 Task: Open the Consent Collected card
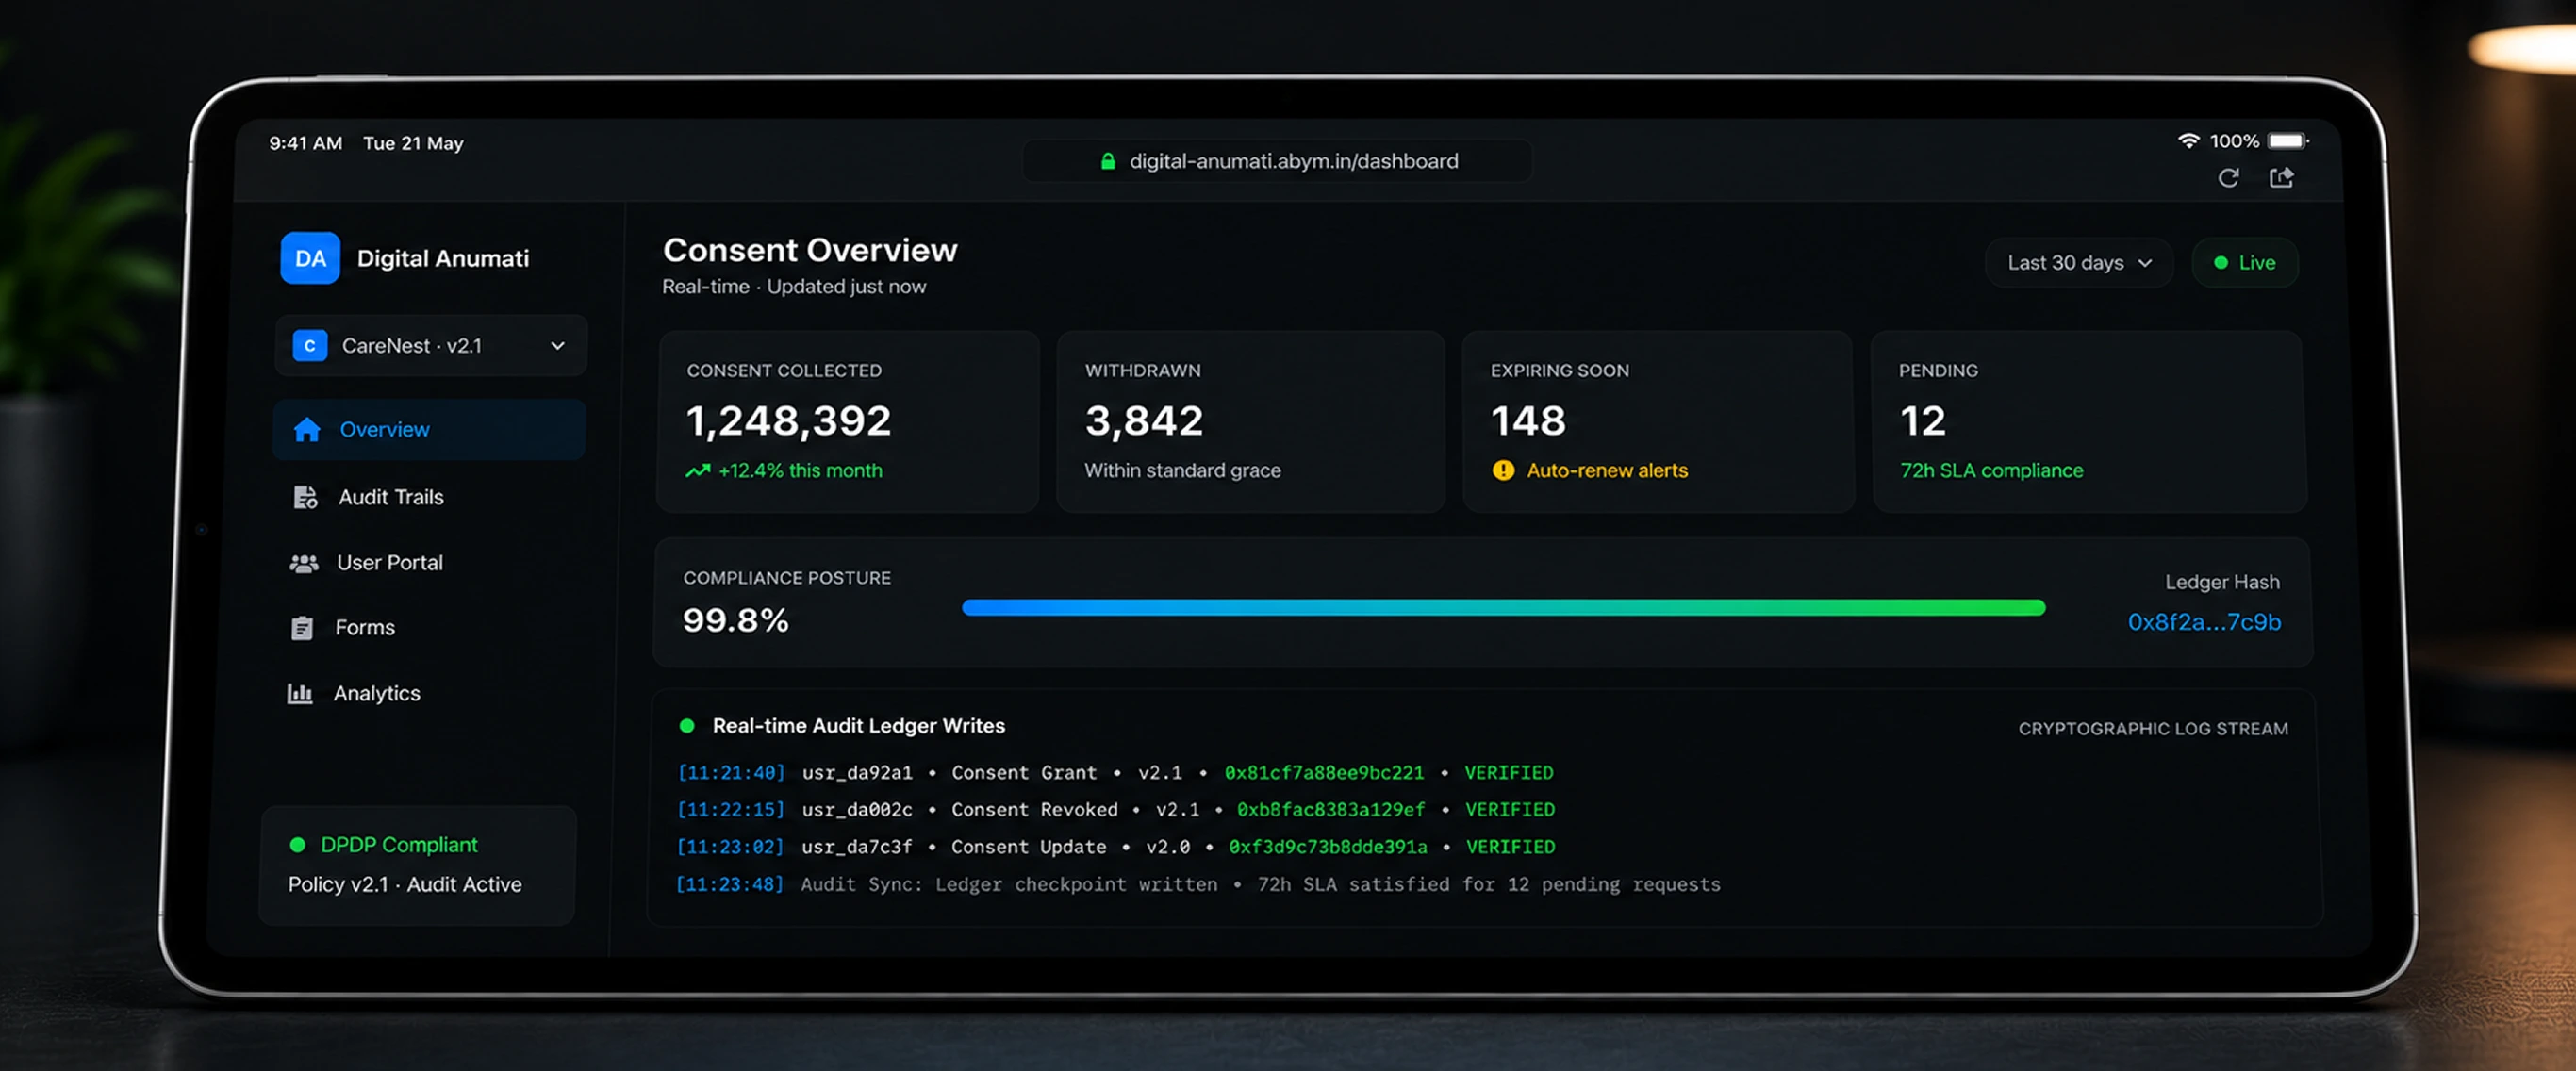[x=848, y=421]
